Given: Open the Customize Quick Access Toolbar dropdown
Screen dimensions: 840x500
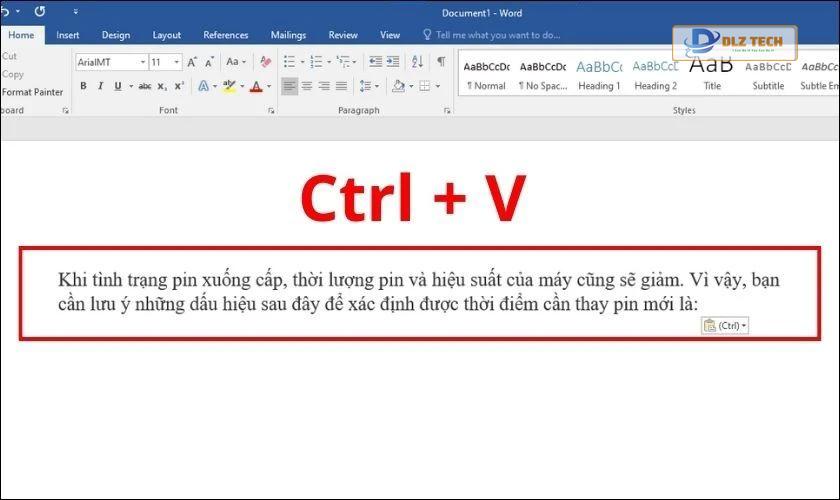Looking at the screenshot, I should (76, 11).
